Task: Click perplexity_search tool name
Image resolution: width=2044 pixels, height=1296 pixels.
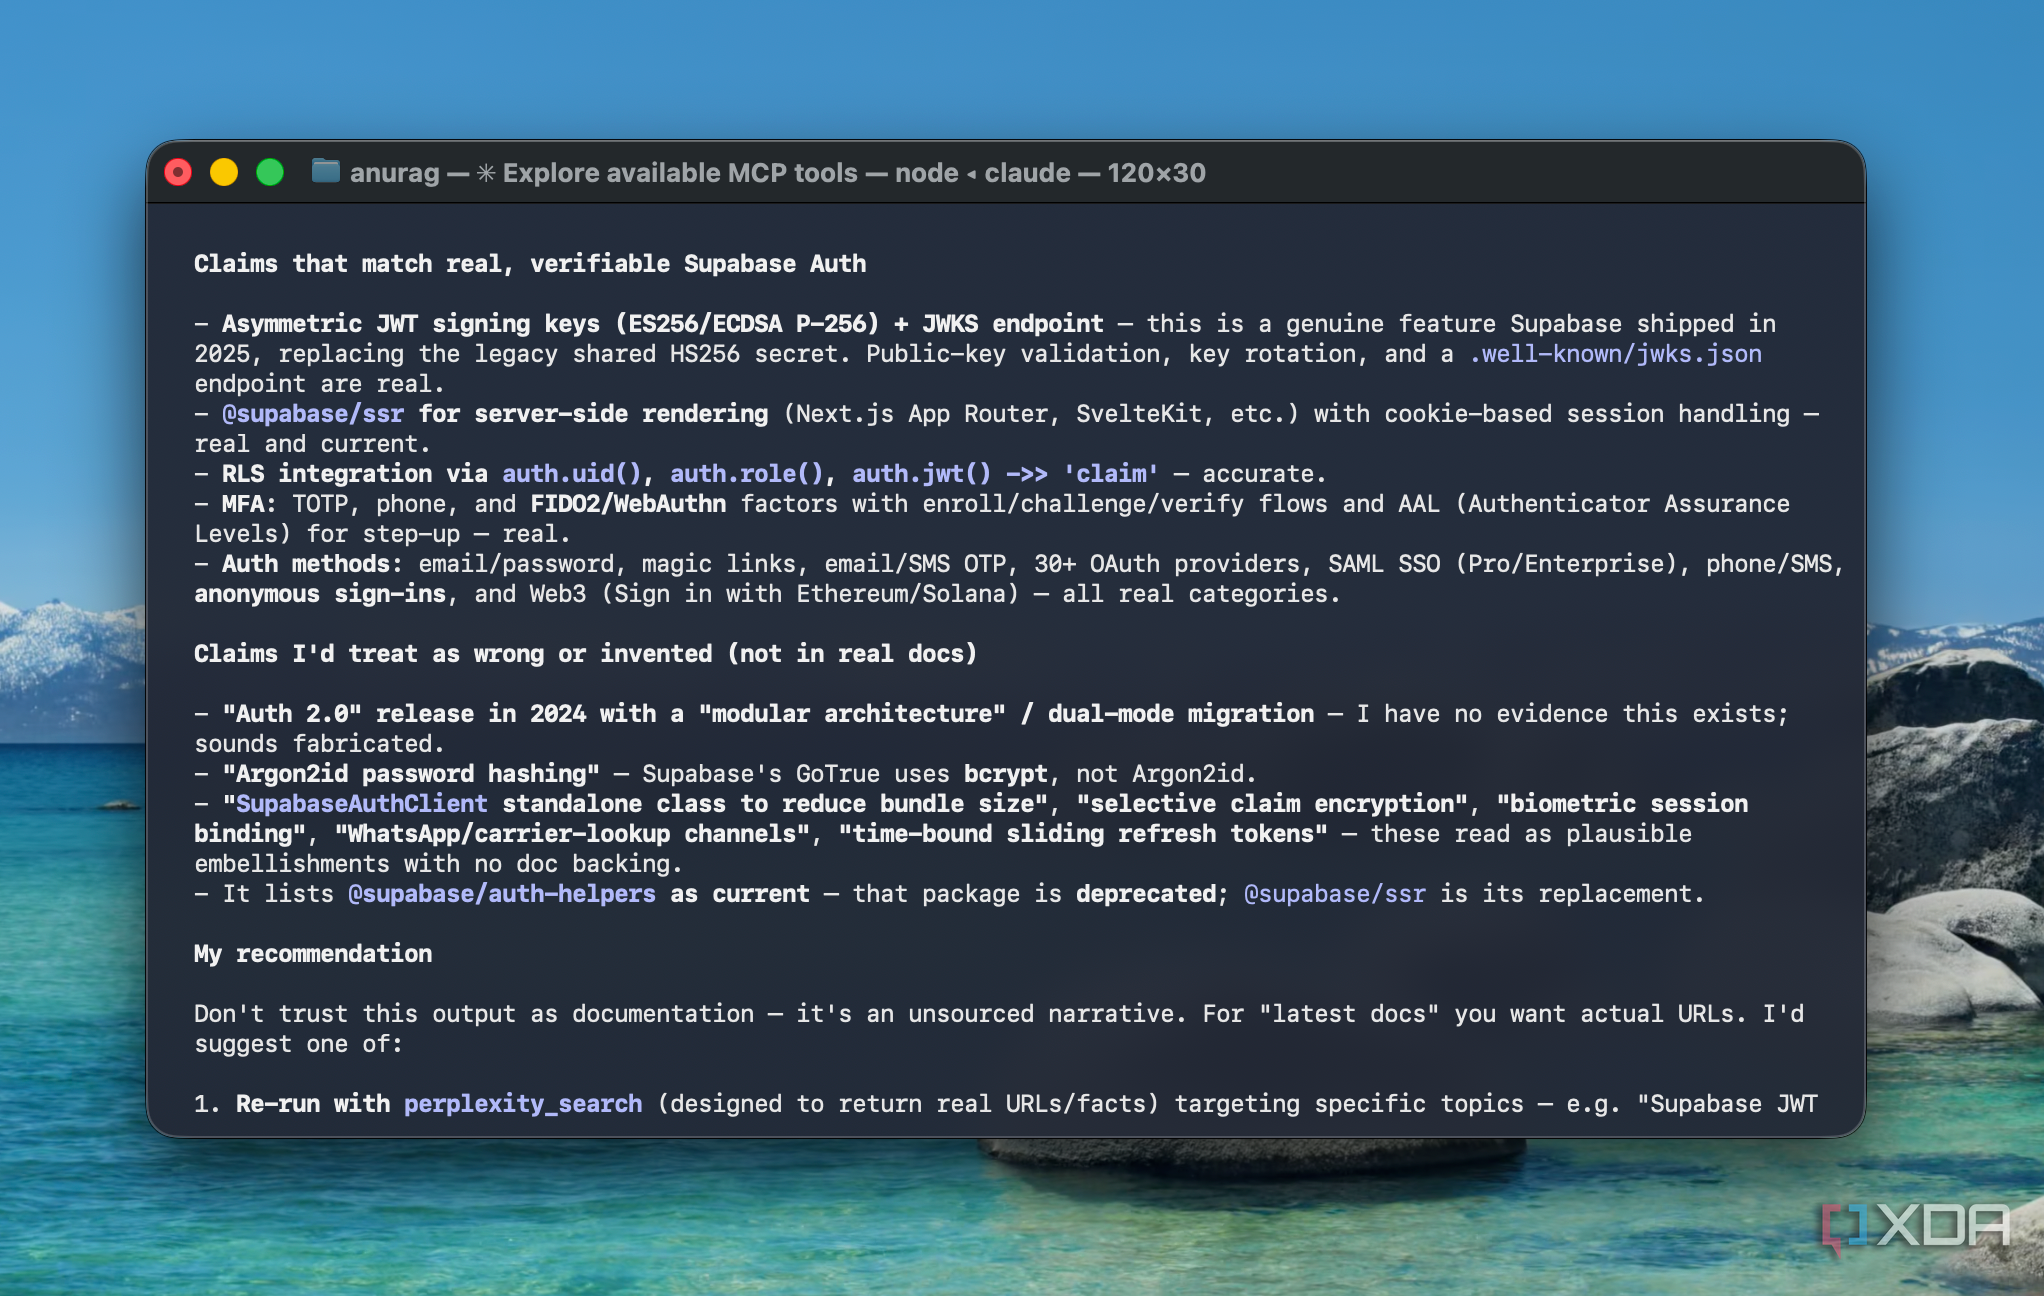Action: click(x=523, y=1104)
